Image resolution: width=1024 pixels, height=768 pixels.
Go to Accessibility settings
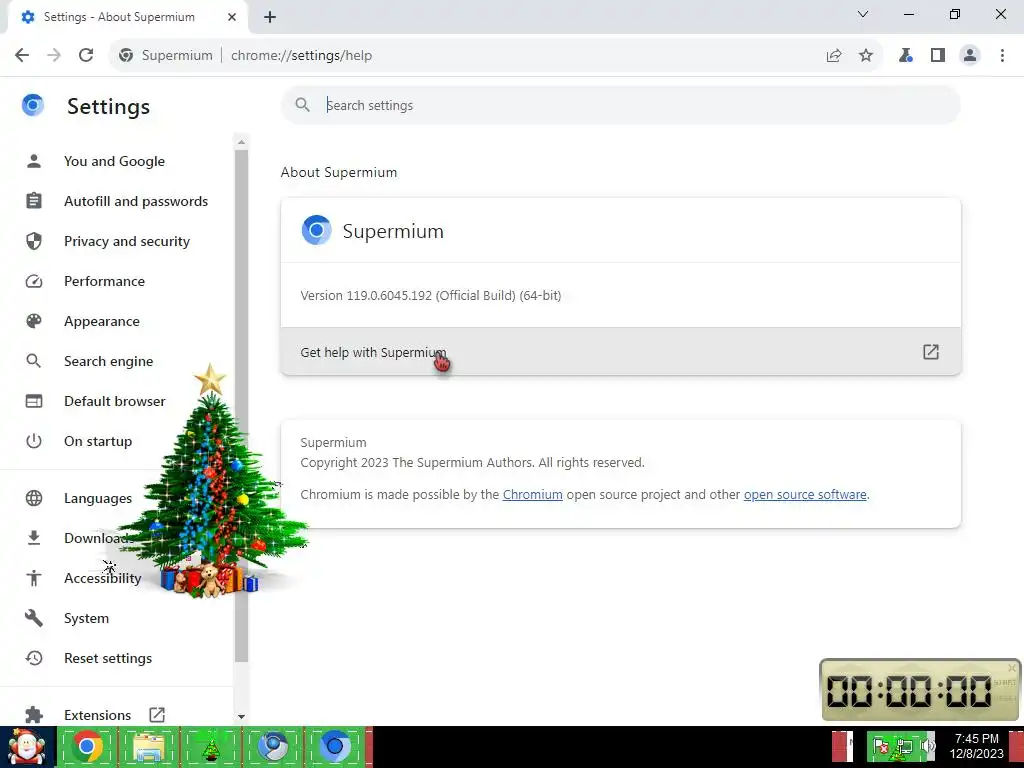coord(103,578)
